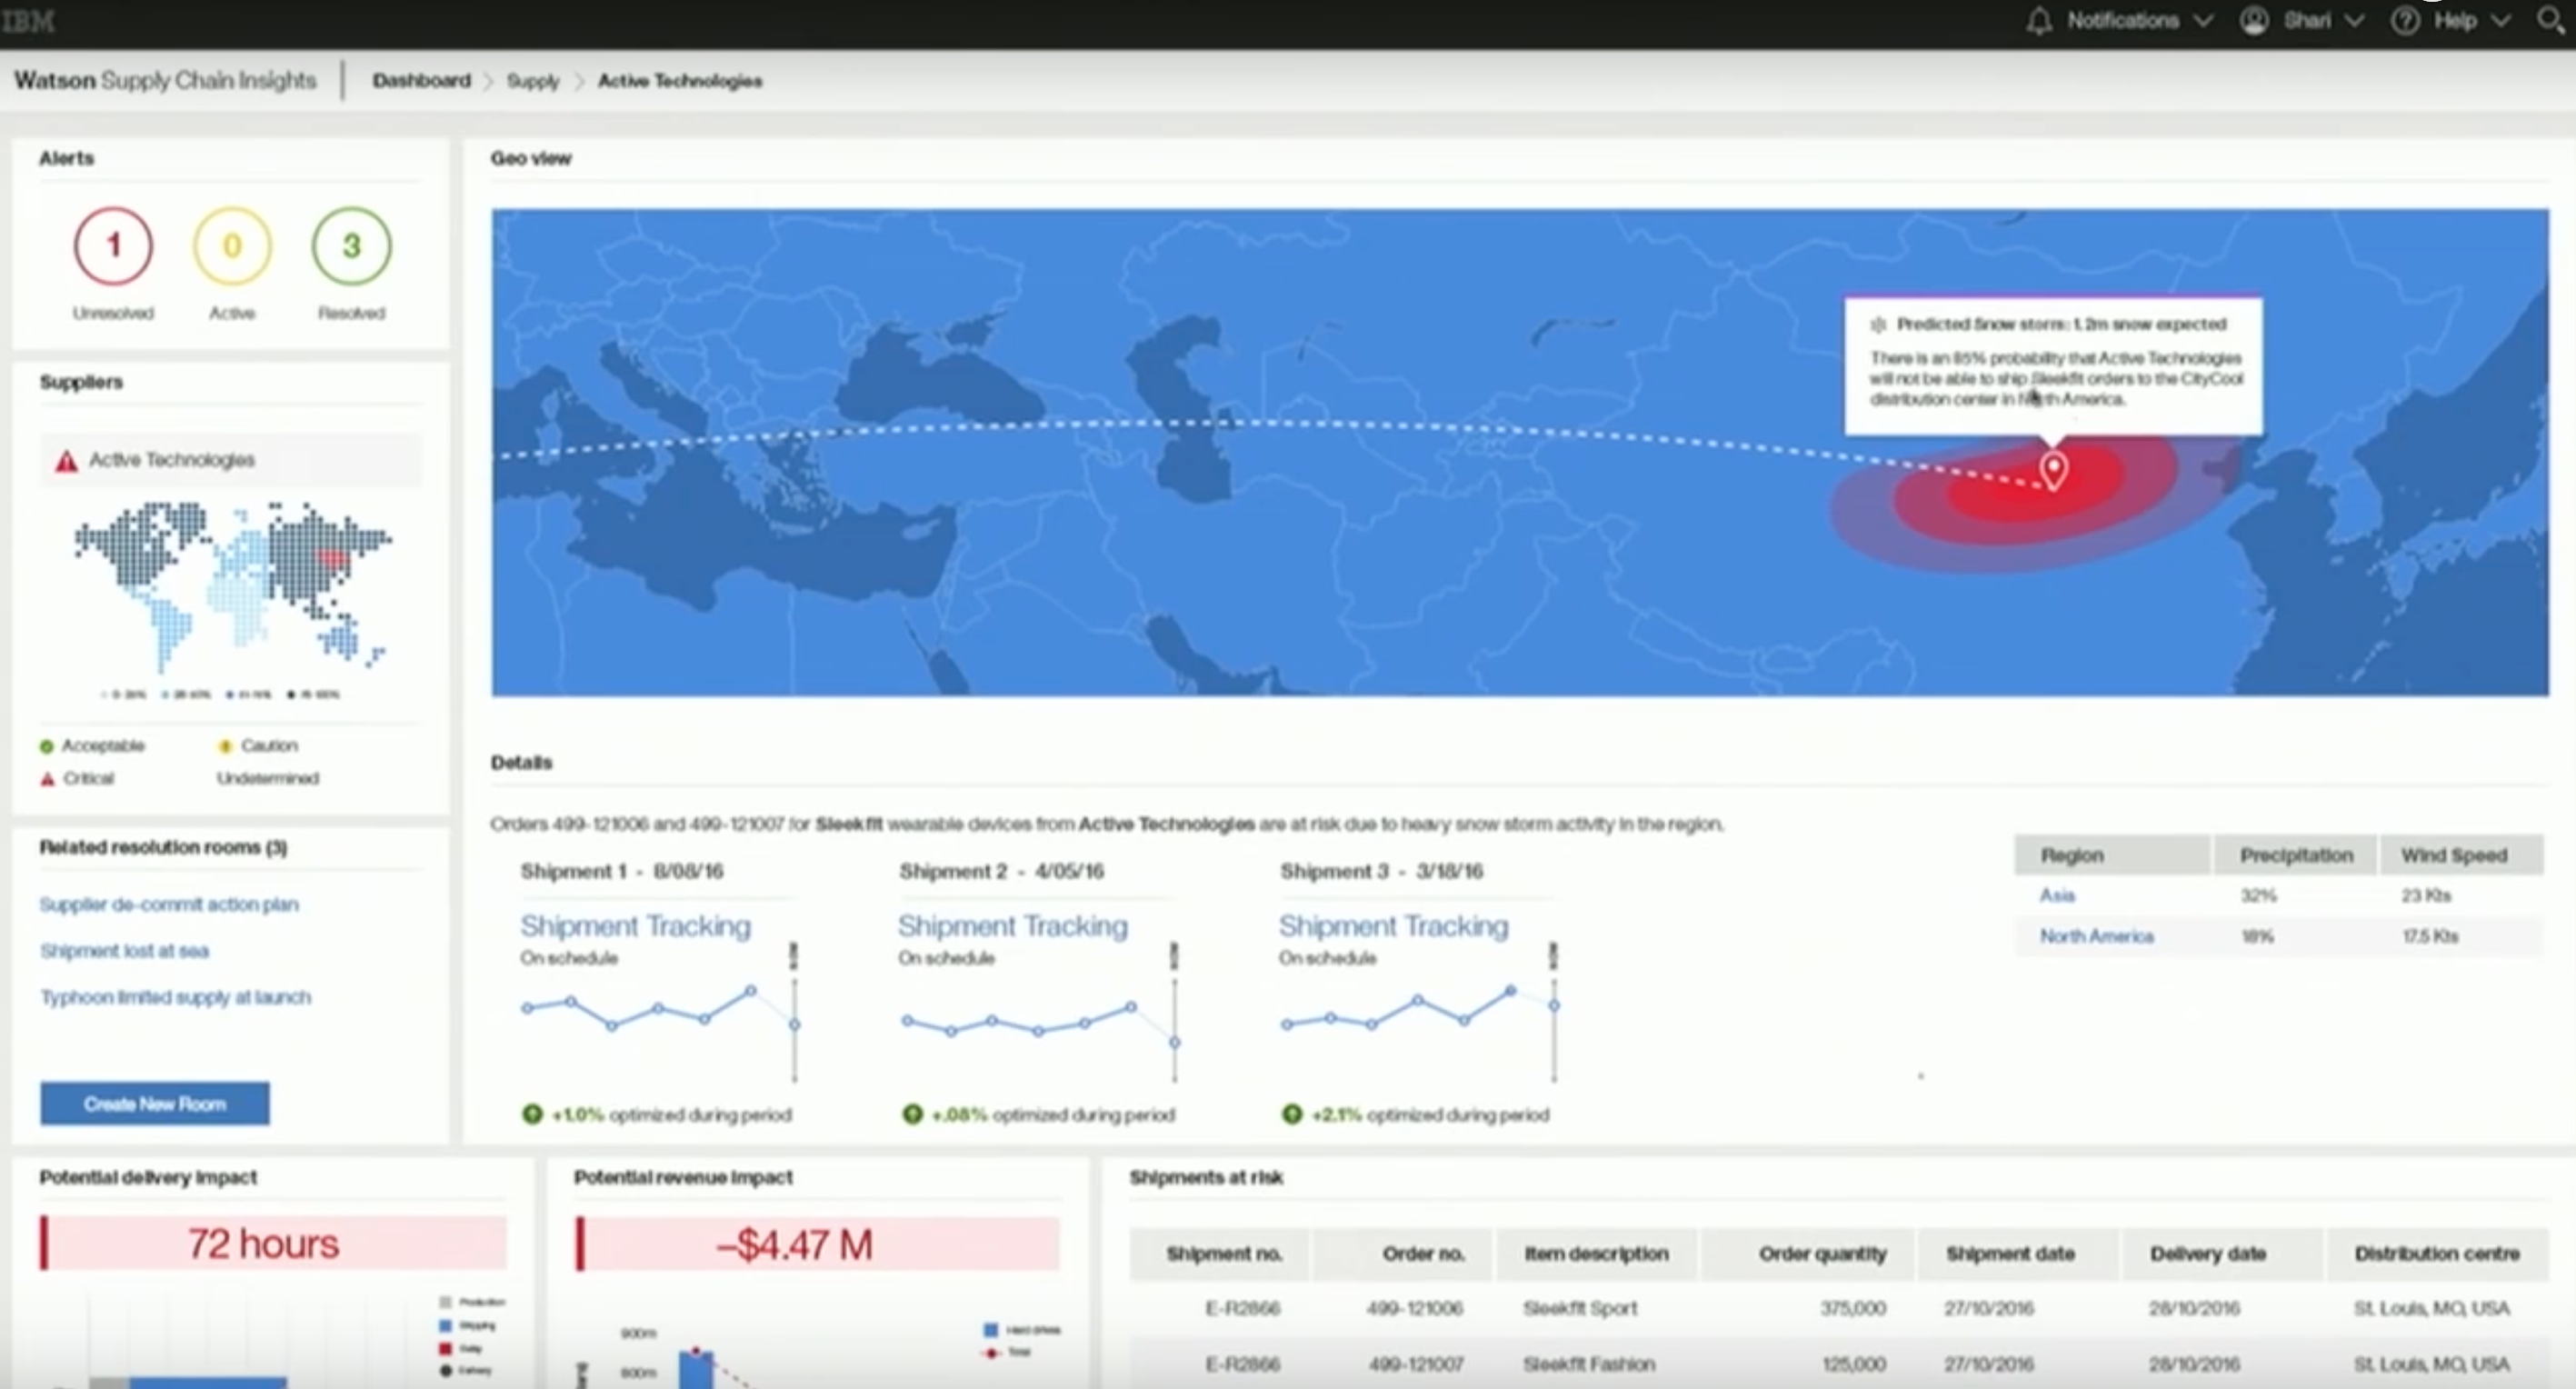Select the Unresolved alerts circle
Screen dimensions: 2576x1389
pyautogui.click(x=113, y=246)
